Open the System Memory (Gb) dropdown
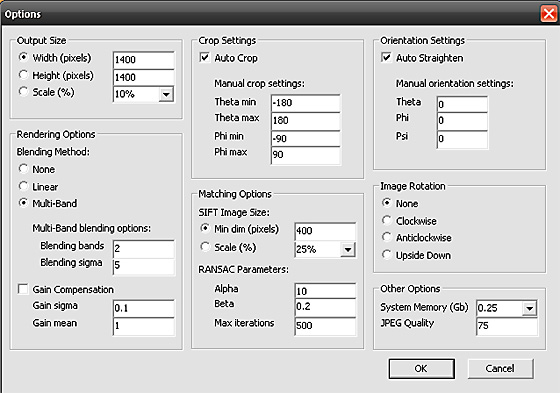560x393 pixels. (x=530, y=308)
